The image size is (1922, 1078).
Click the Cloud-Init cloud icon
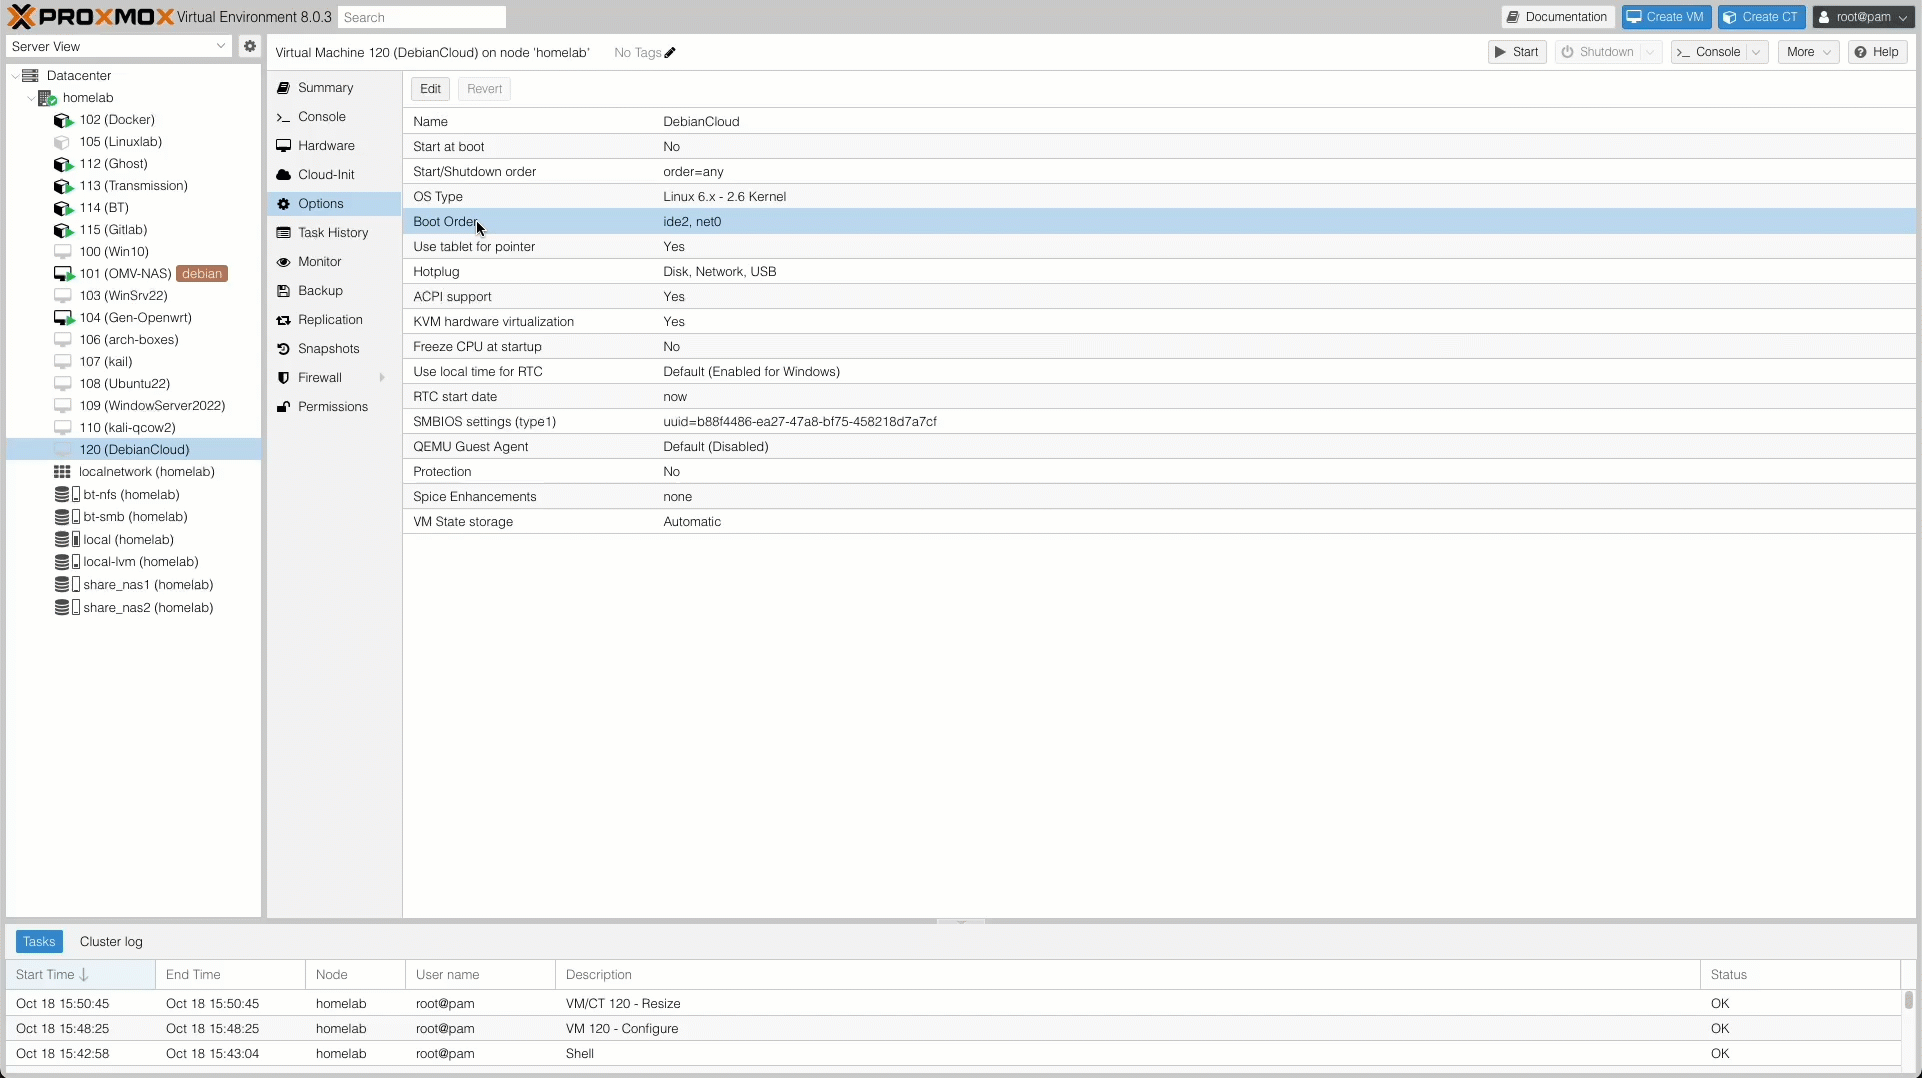click(283, 175)
